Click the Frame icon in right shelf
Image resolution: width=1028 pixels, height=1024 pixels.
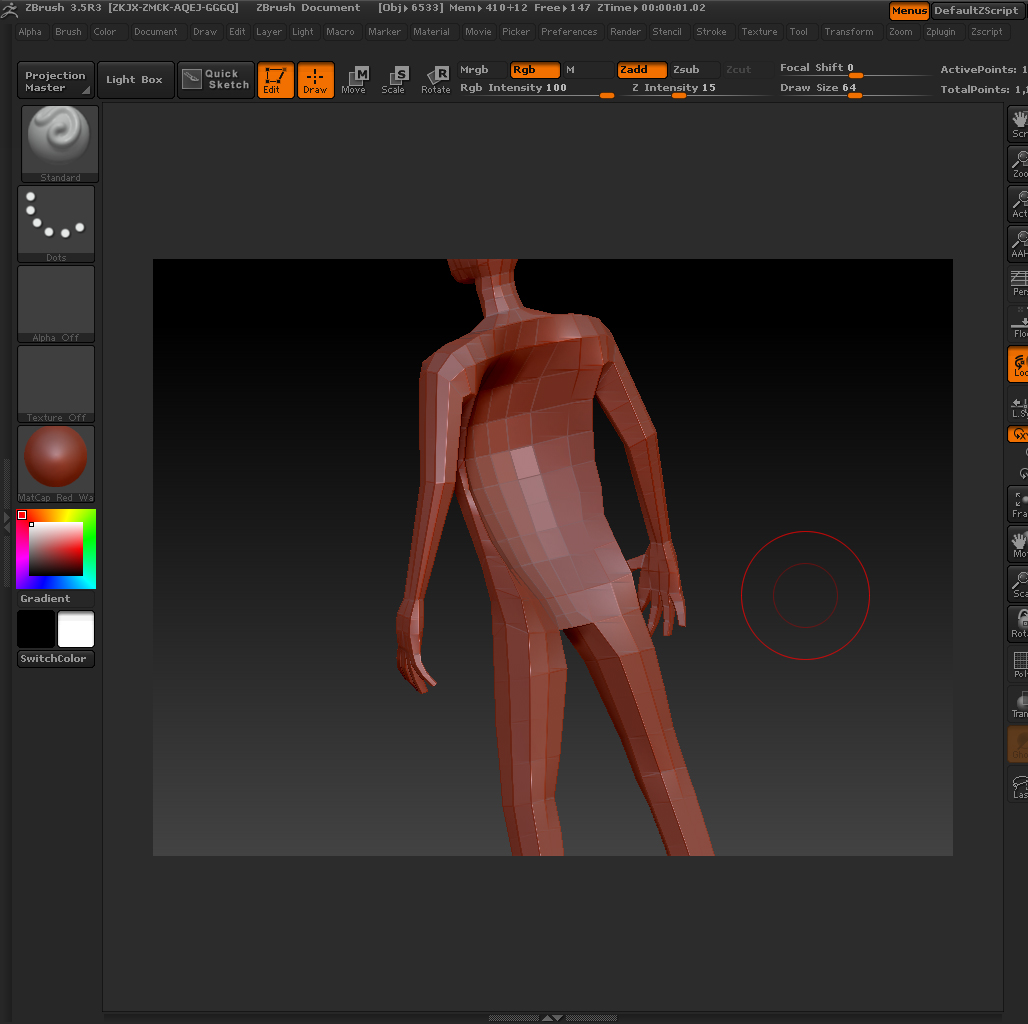1018,504
